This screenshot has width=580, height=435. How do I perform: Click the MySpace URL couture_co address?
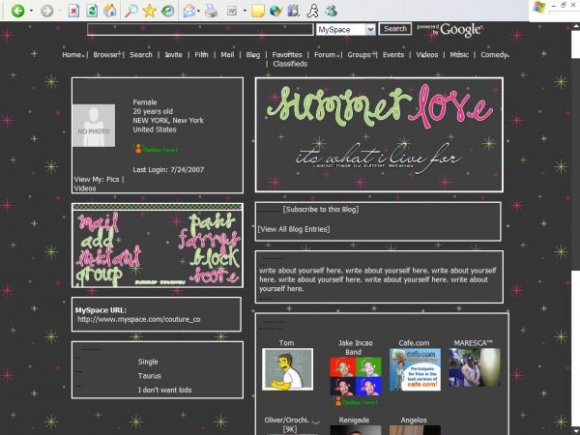[139, 319]
